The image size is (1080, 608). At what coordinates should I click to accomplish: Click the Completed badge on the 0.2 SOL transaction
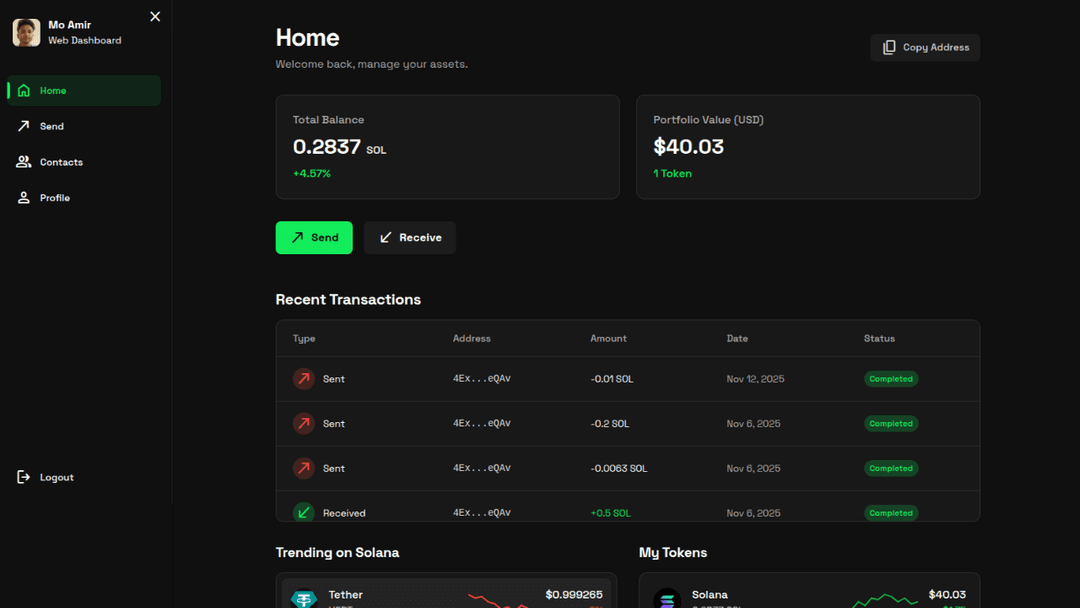pyautogui.click(x=890, y=423)
